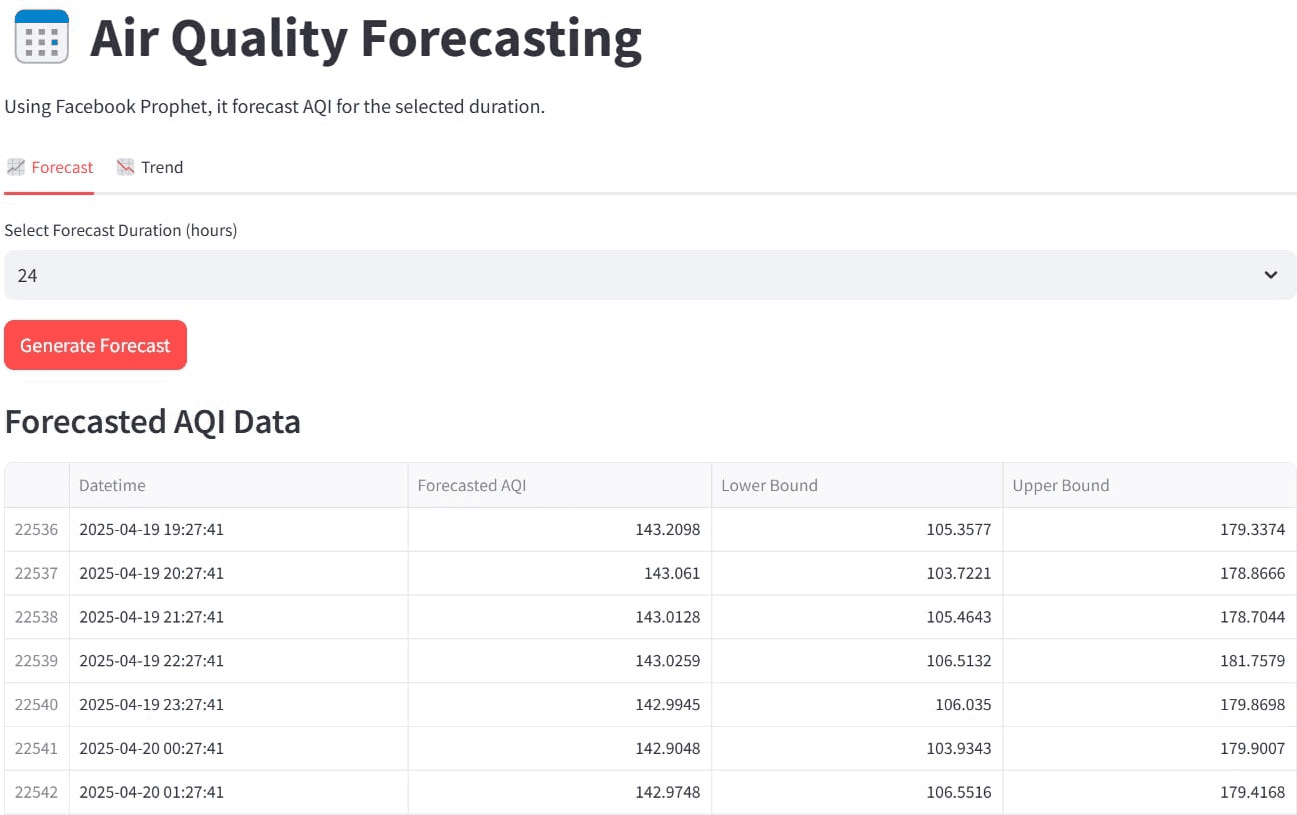Click the Upper Bound column header
1297x815 pixels.
[1060, 485]
